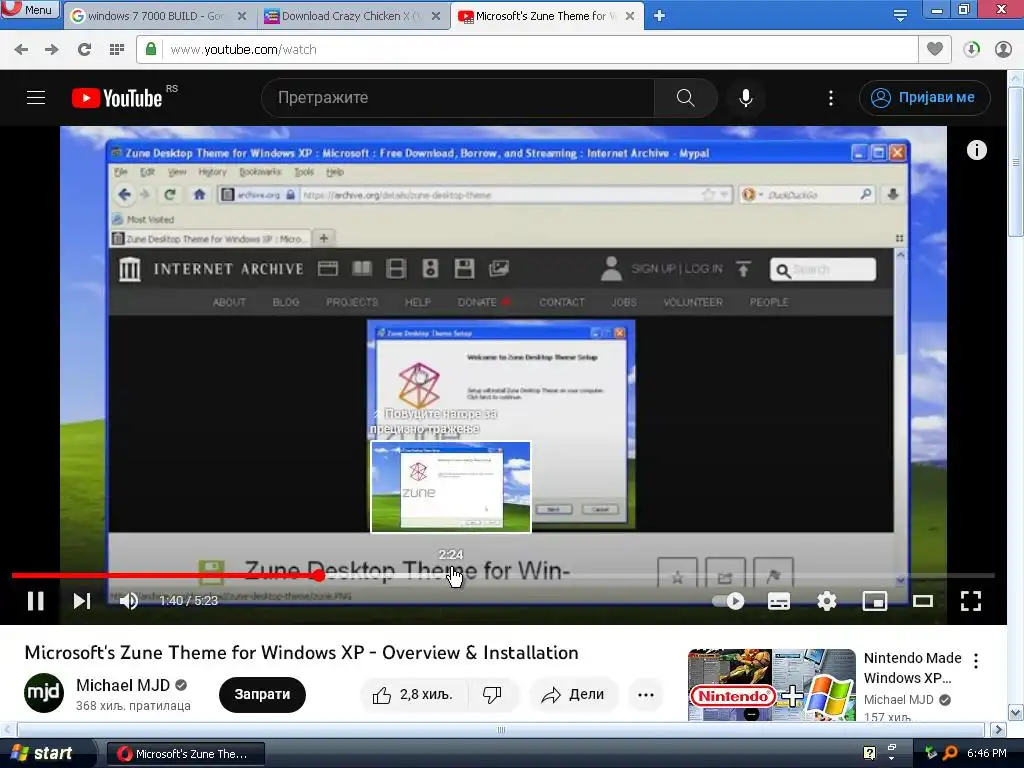Open the player settings gear
This screenshot has height=768, width=1024.
point(827,601)
